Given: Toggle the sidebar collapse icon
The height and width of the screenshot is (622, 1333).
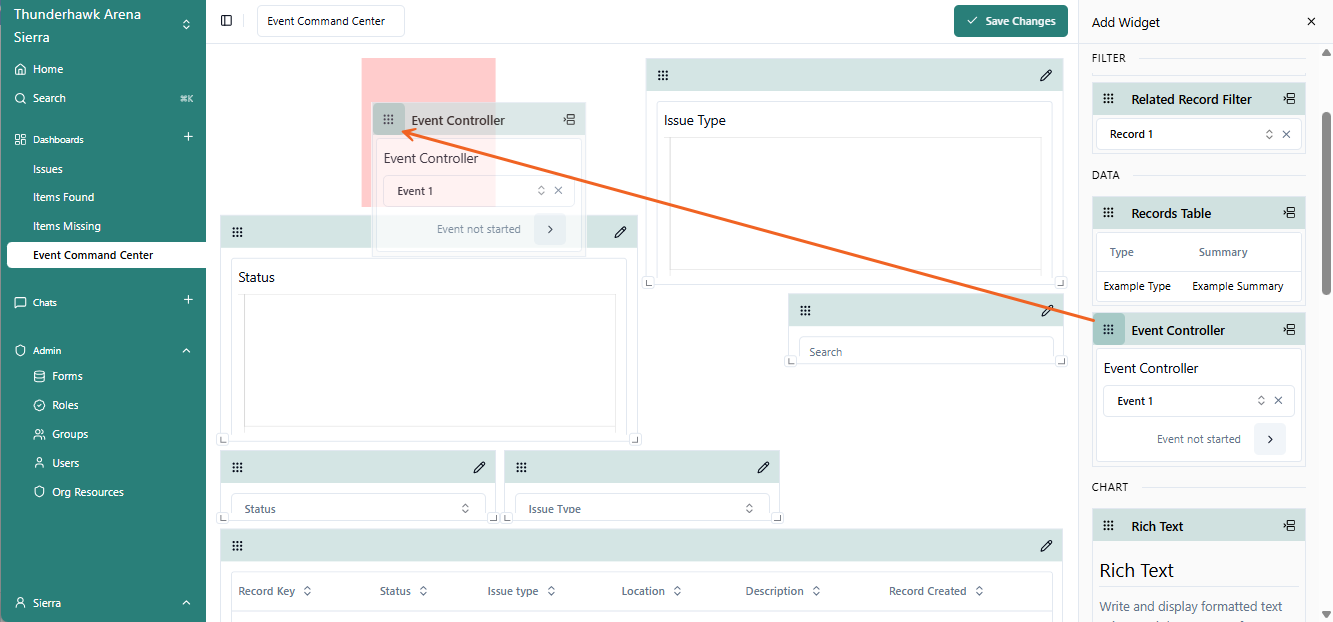Looking at the screenshot, I should (x=226, y=21).
